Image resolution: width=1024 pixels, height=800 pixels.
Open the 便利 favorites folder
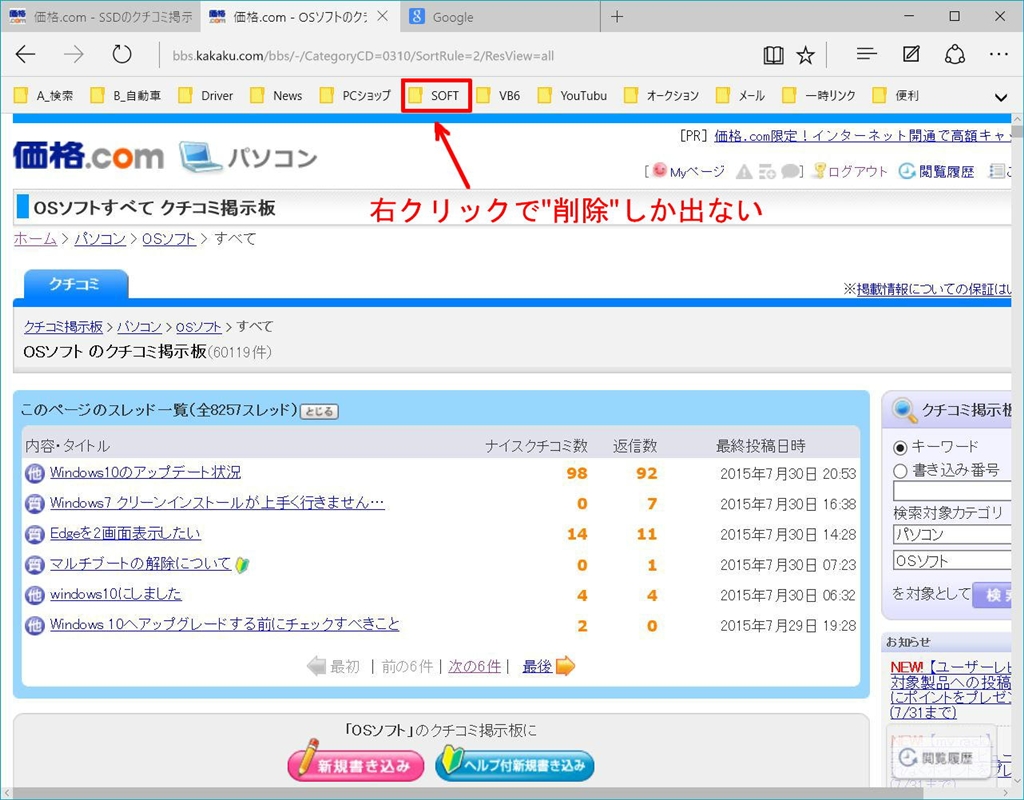pyautogui.click(x=896, y=96)
